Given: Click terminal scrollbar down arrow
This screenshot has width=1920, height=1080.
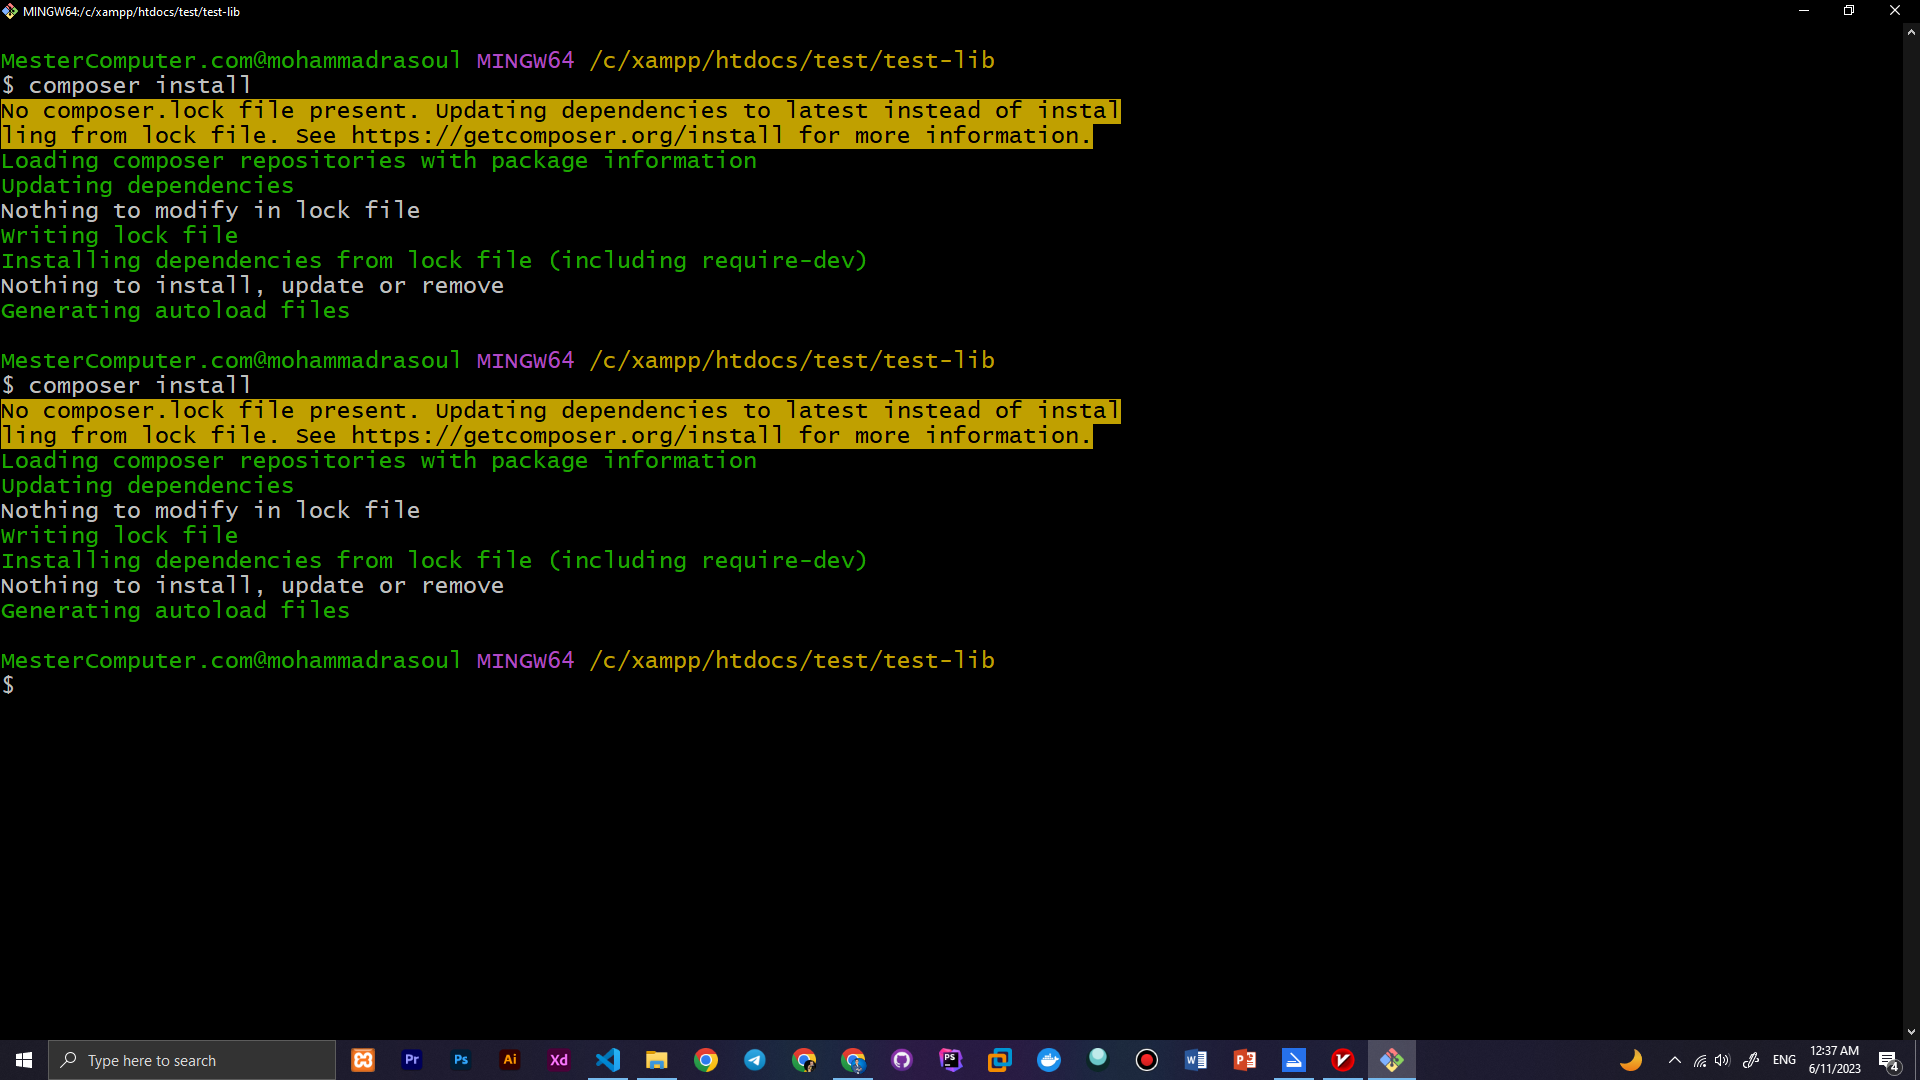Looking at the screenshot, I should (x=1911, y=1031).
